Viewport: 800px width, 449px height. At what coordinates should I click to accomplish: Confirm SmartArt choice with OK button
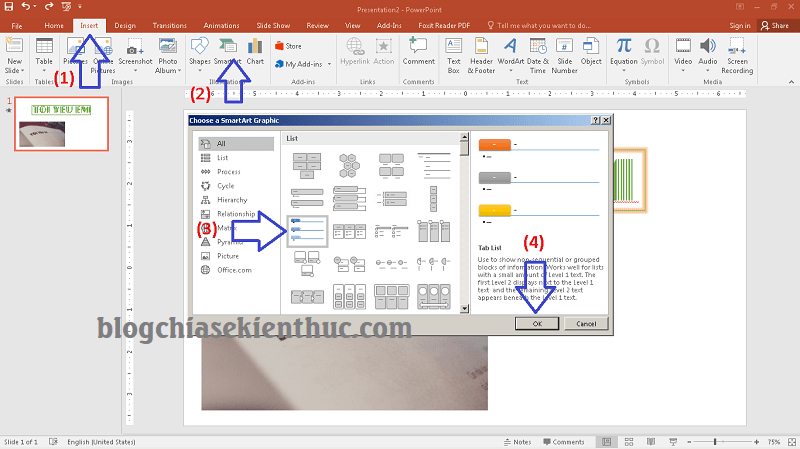click(x=537, y=323)
